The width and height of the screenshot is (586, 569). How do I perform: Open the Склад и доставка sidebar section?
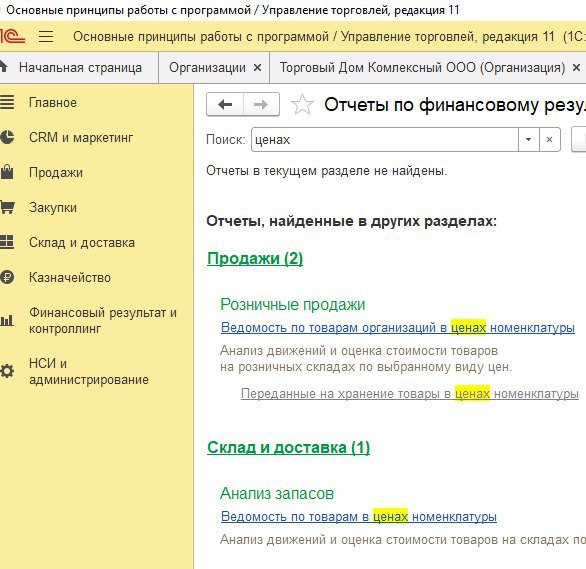[82, 242]
